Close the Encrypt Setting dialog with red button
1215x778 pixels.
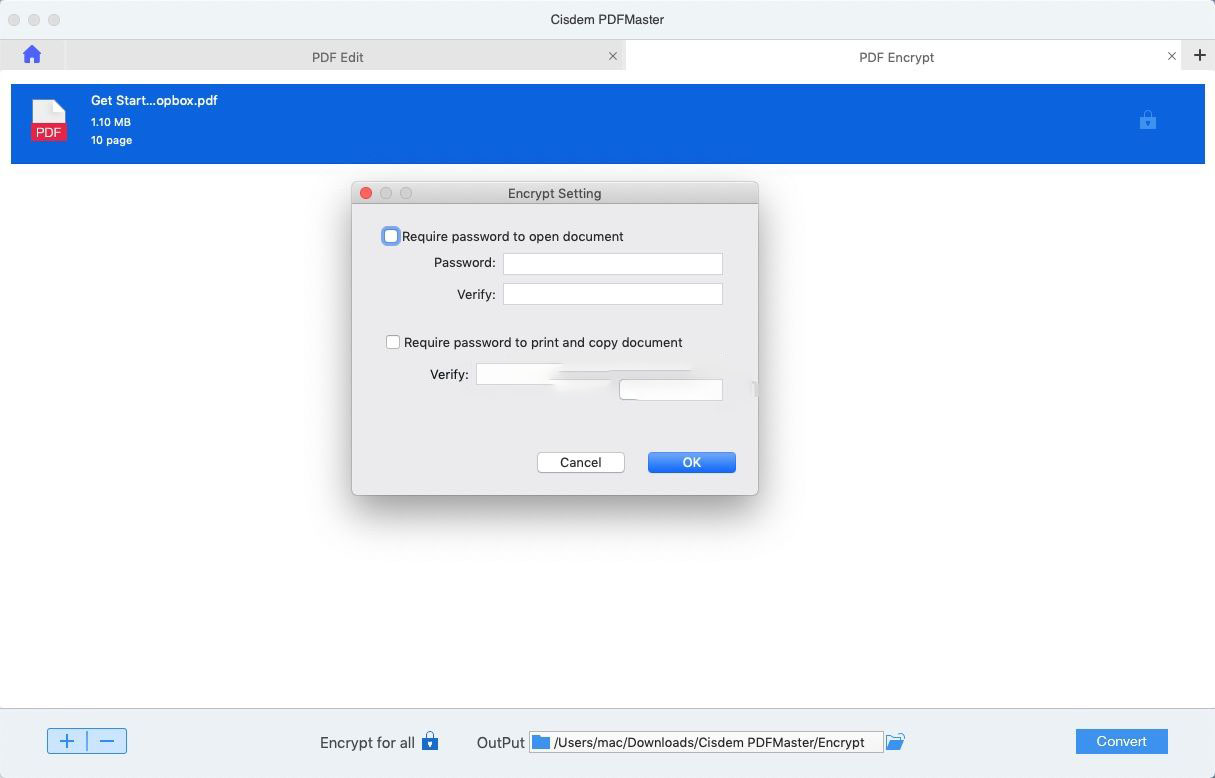point(366,193)
